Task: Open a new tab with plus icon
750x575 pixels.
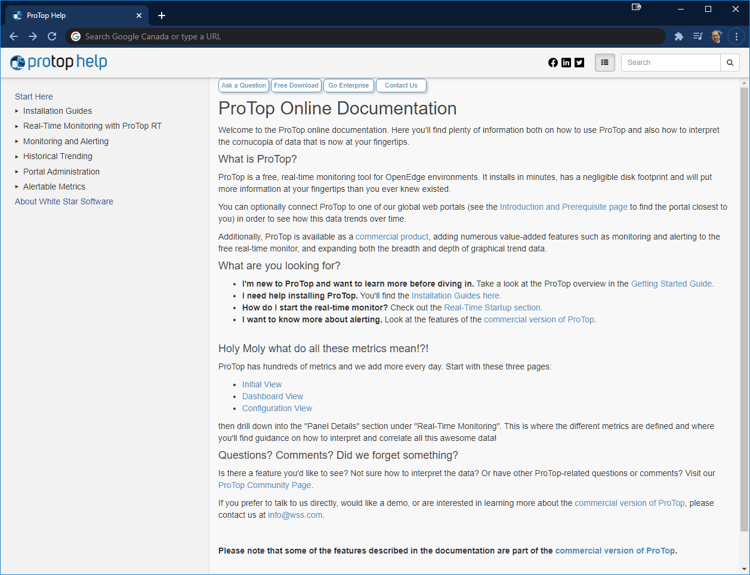Action: pos(162,16)
